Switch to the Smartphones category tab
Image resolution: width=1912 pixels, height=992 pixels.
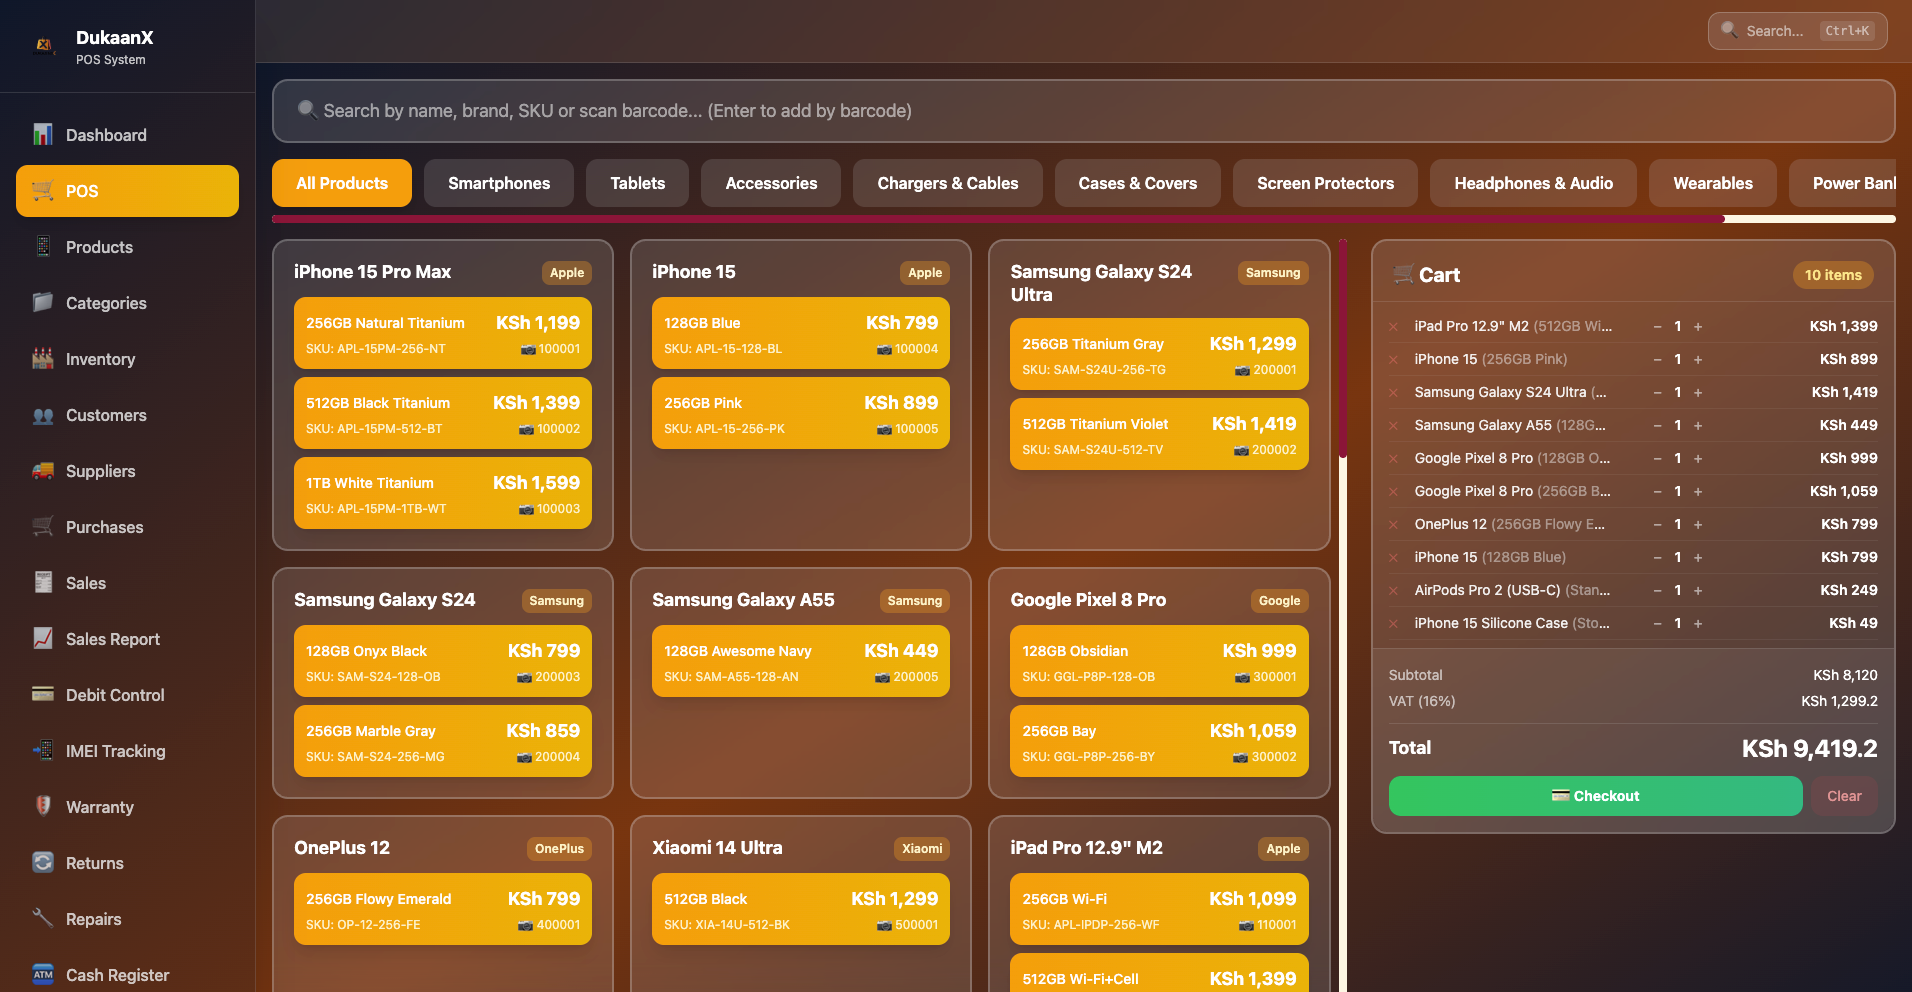[498, 183]
